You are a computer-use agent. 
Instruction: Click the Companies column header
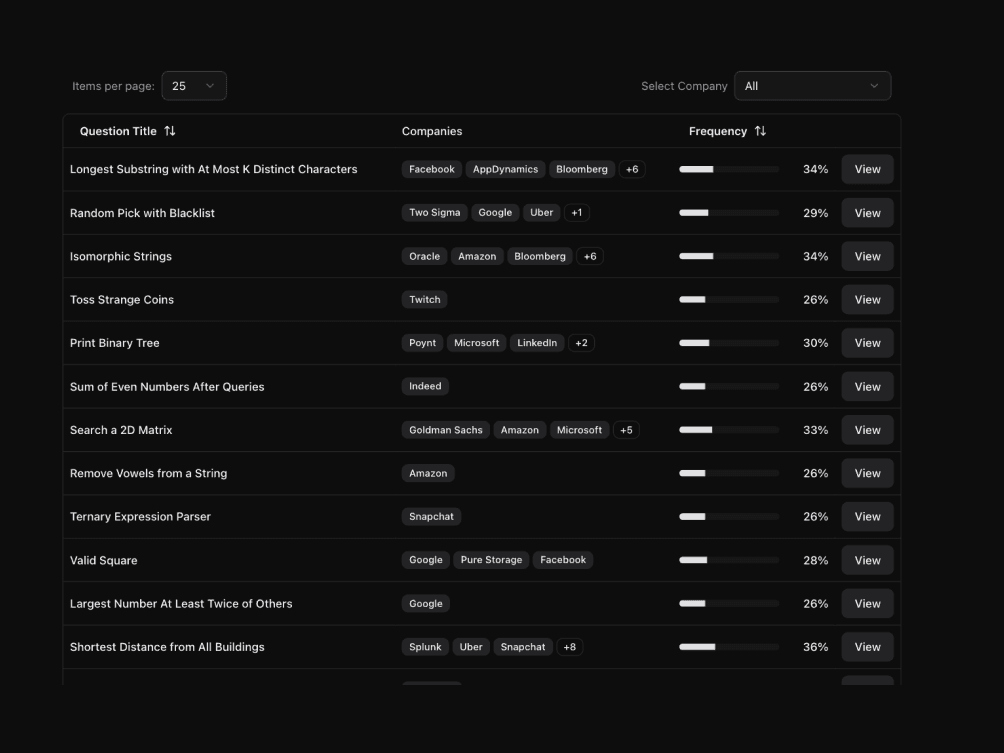click(432, 131)
